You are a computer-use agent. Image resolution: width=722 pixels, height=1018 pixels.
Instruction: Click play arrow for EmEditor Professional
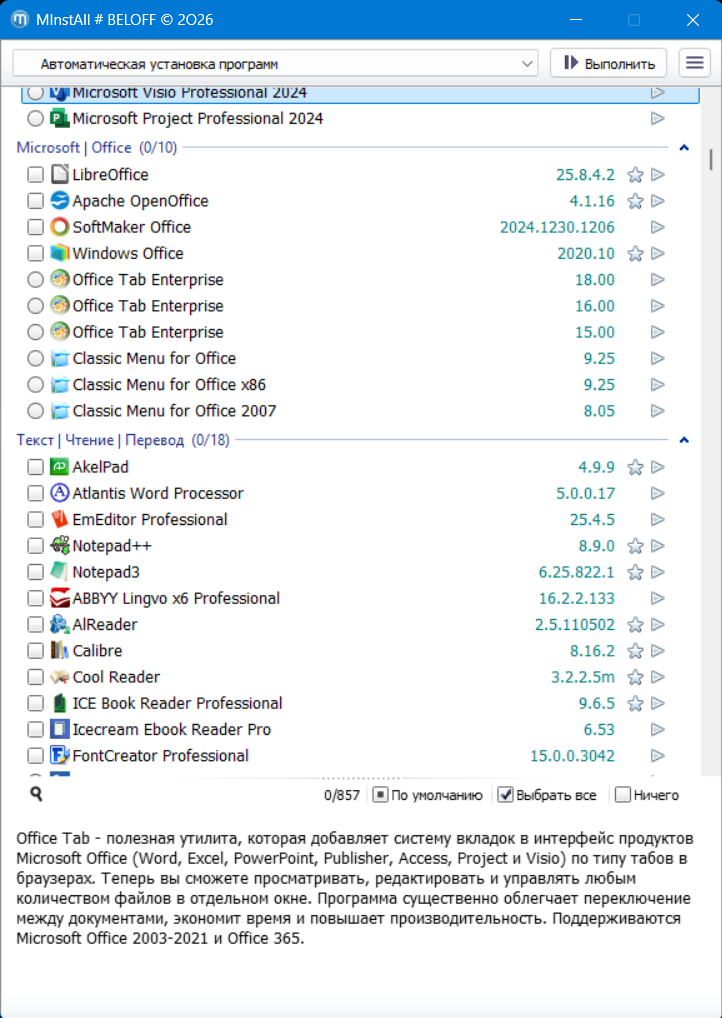click(x=658, y=519)
